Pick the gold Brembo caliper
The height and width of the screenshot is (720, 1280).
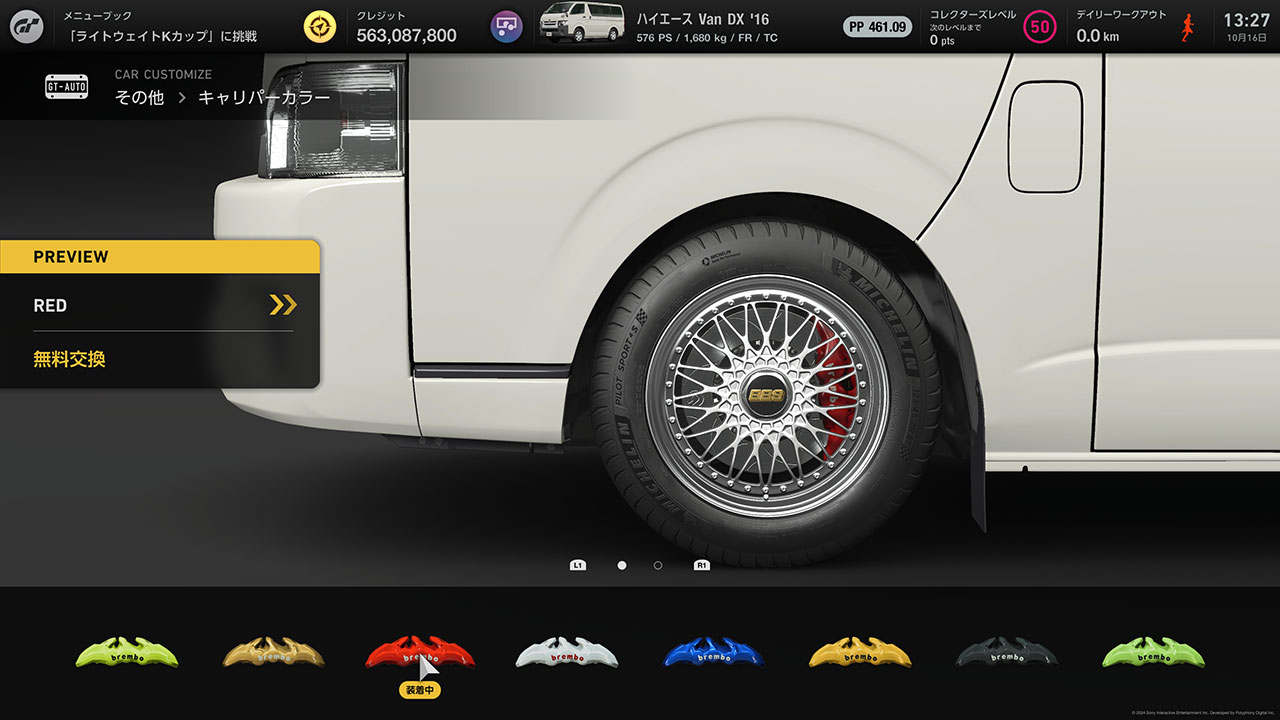coord(273,652)
